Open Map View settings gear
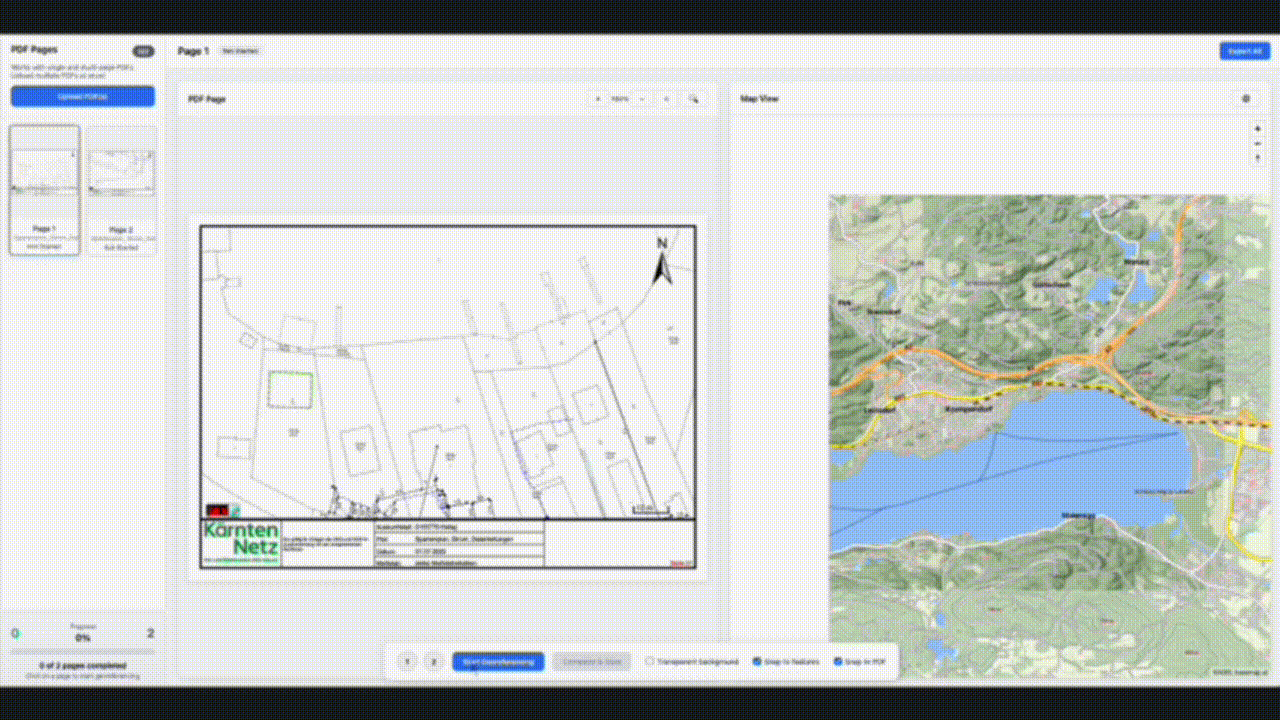The image size is (1280, 720). click(1246, 99)
